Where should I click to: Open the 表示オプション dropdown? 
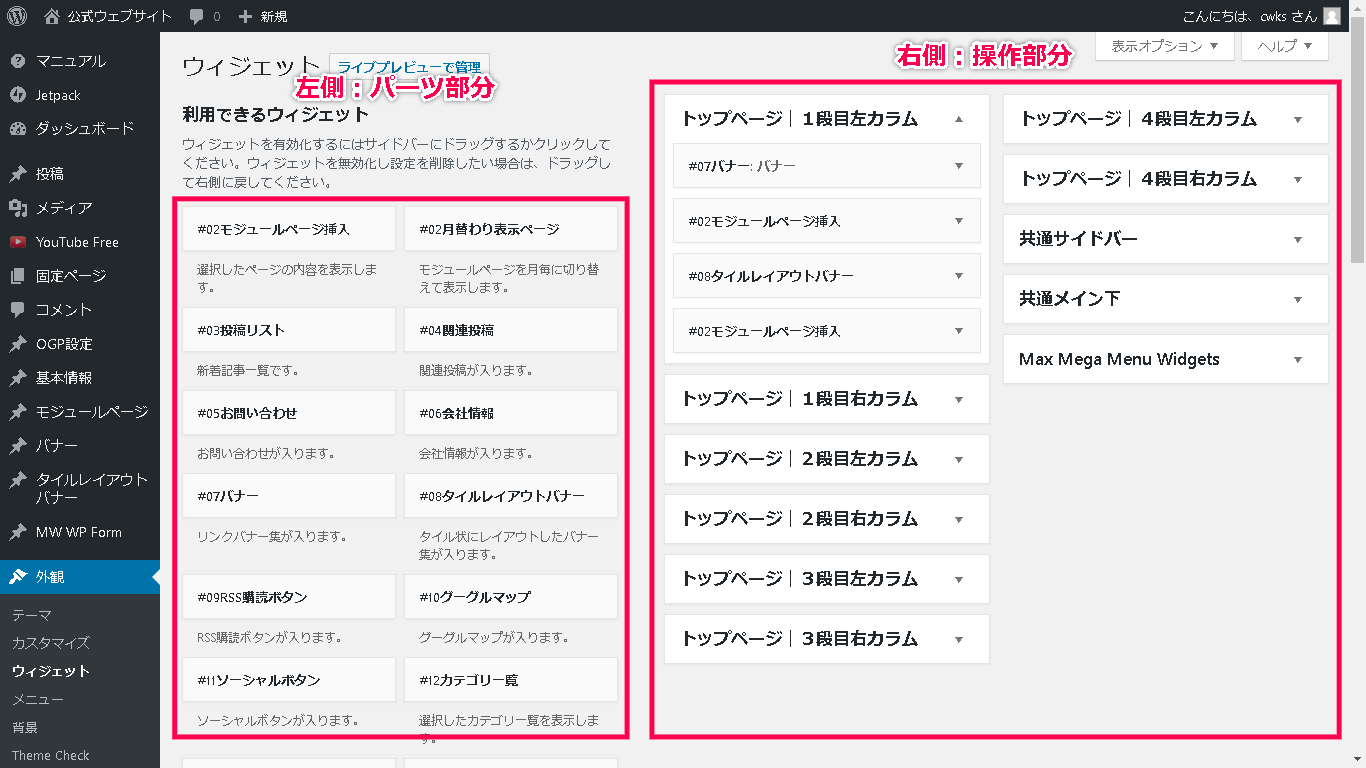[1164, 46]
